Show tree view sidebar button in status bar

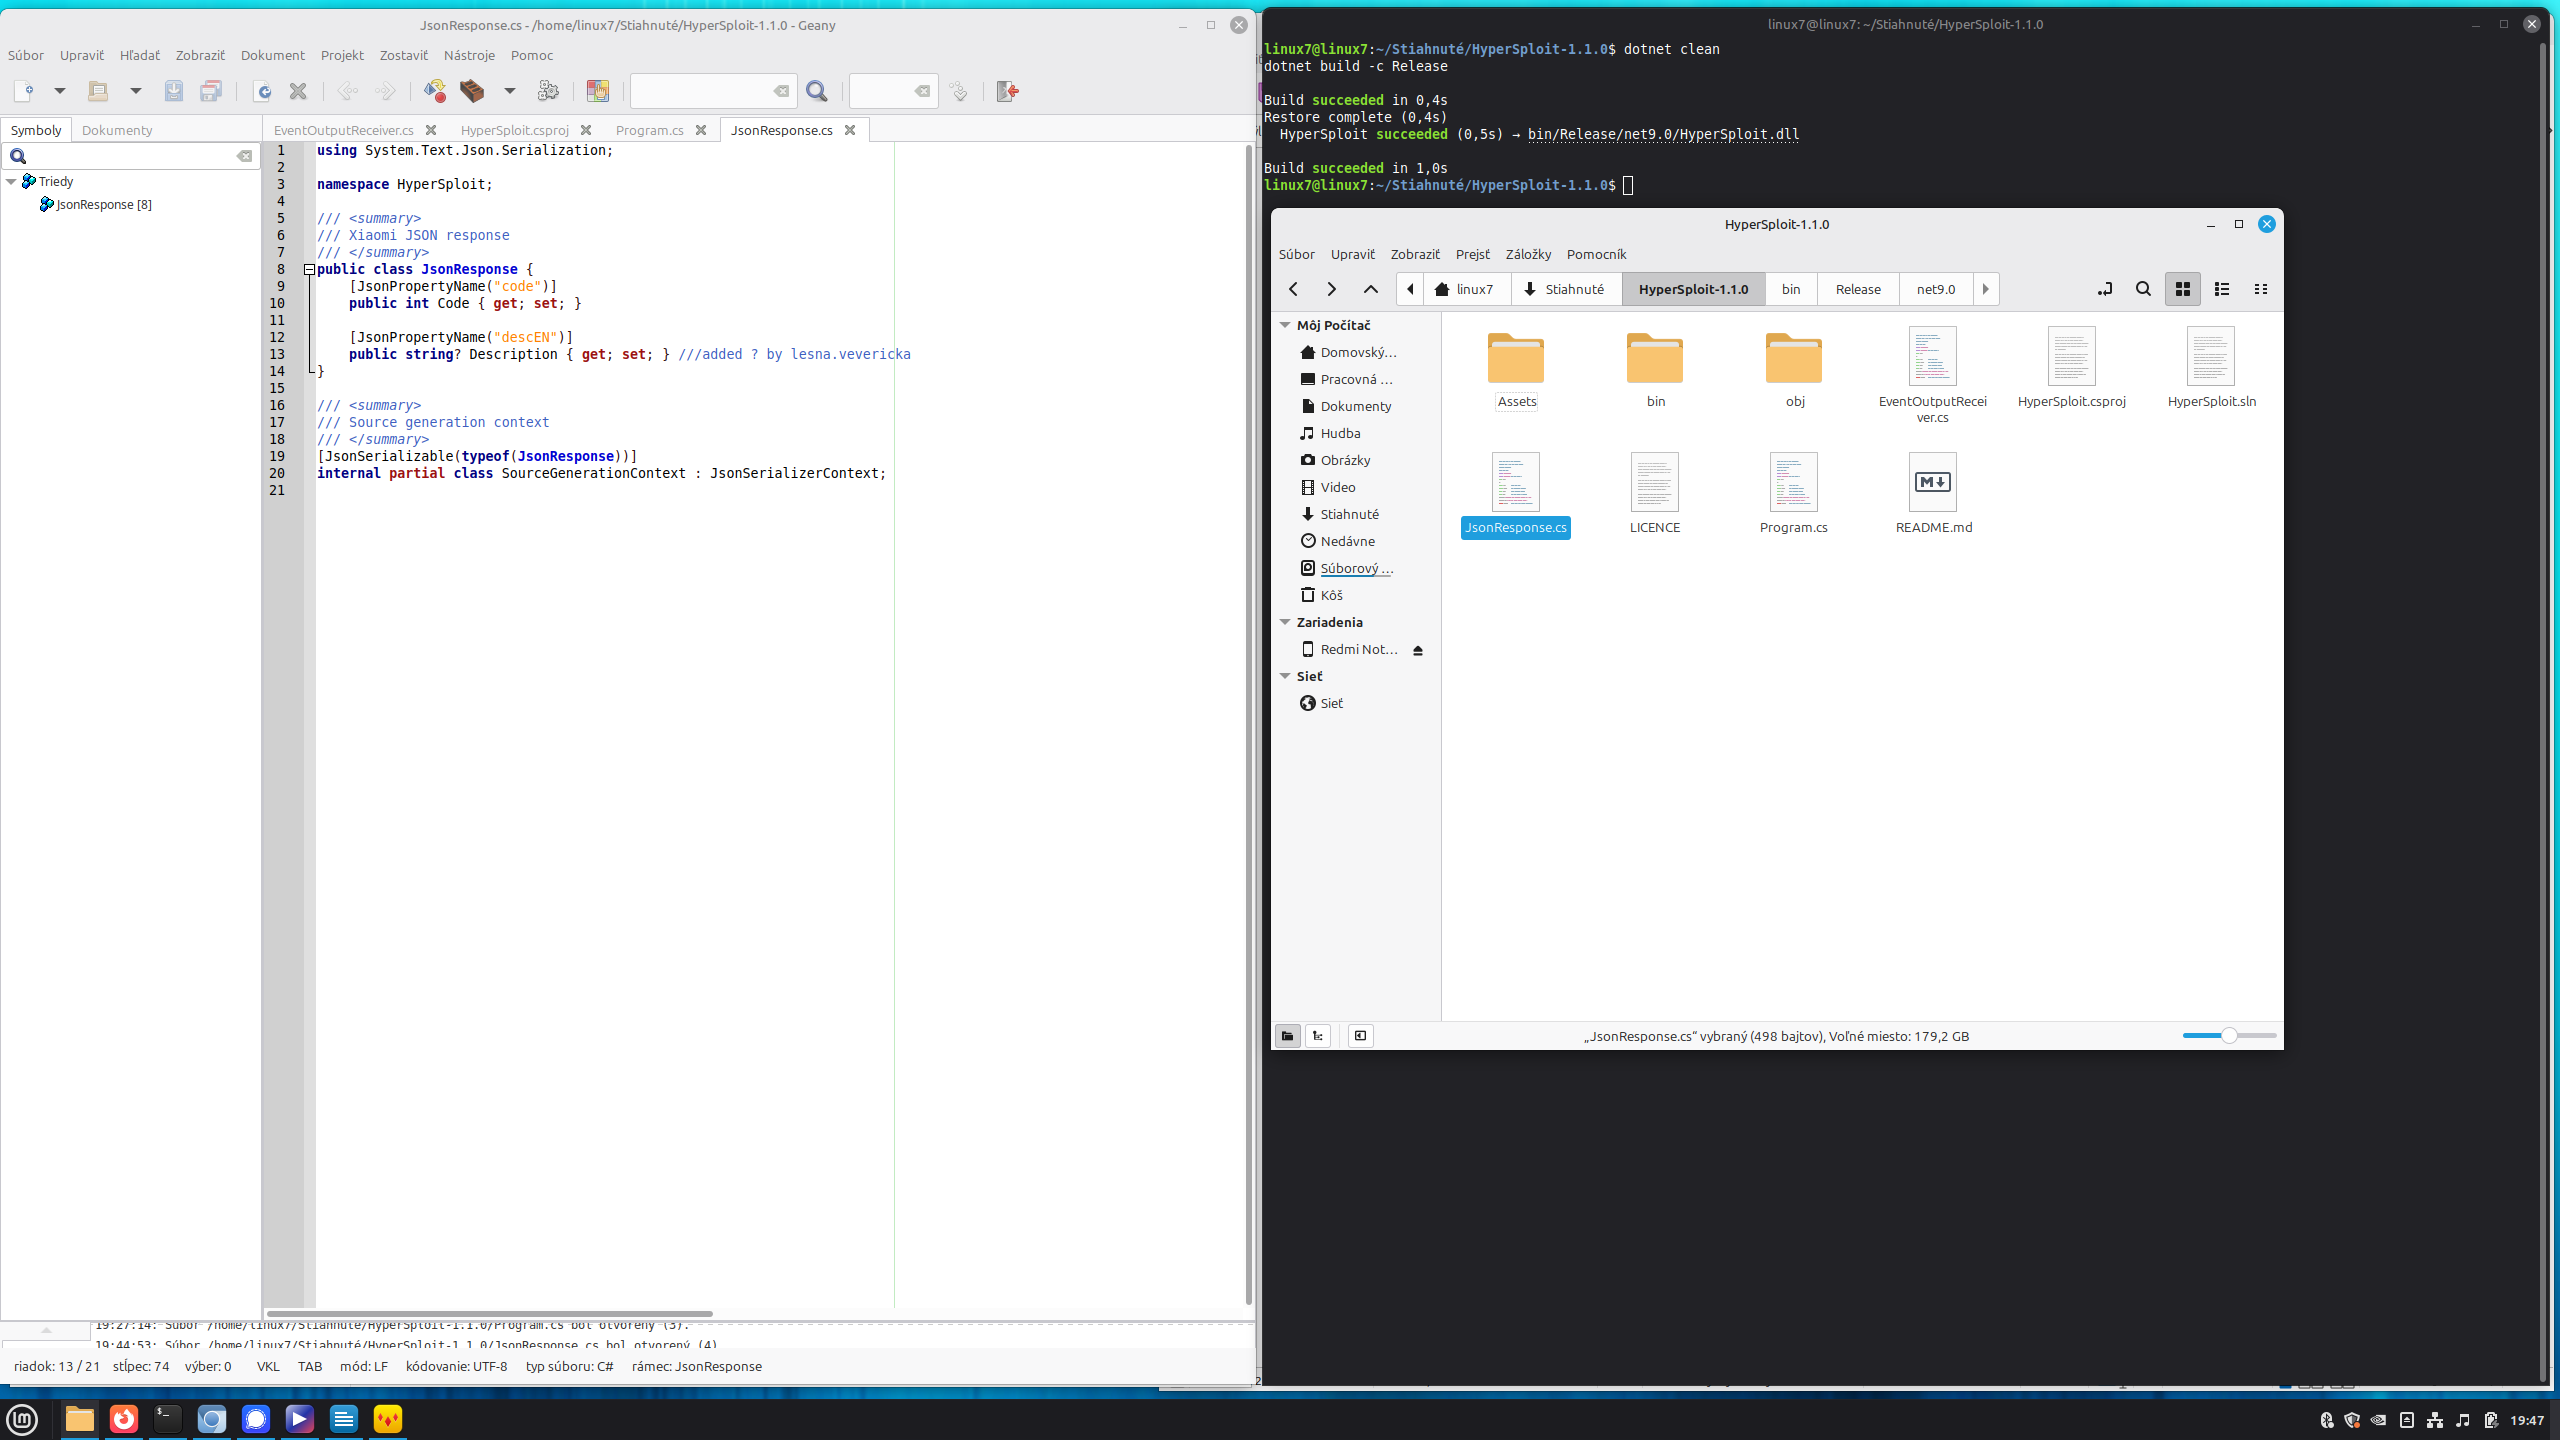pyautogui.click(x=1318, y=1036)
